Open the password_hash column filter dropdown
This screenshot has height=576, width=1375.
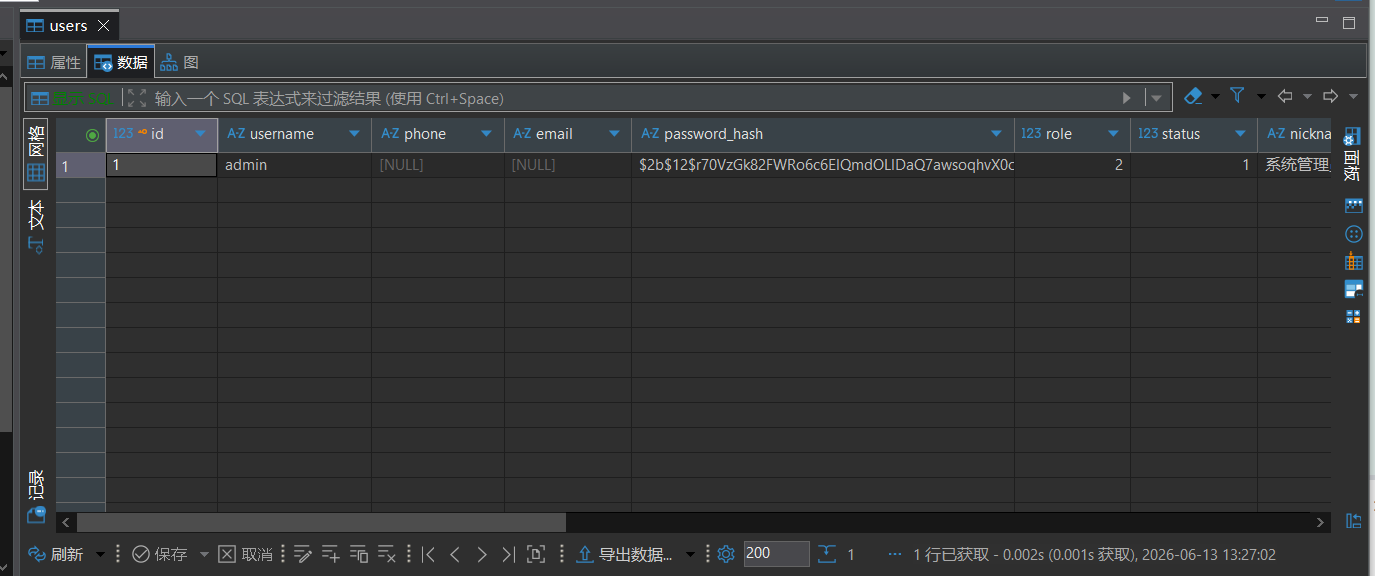(997, 134)
